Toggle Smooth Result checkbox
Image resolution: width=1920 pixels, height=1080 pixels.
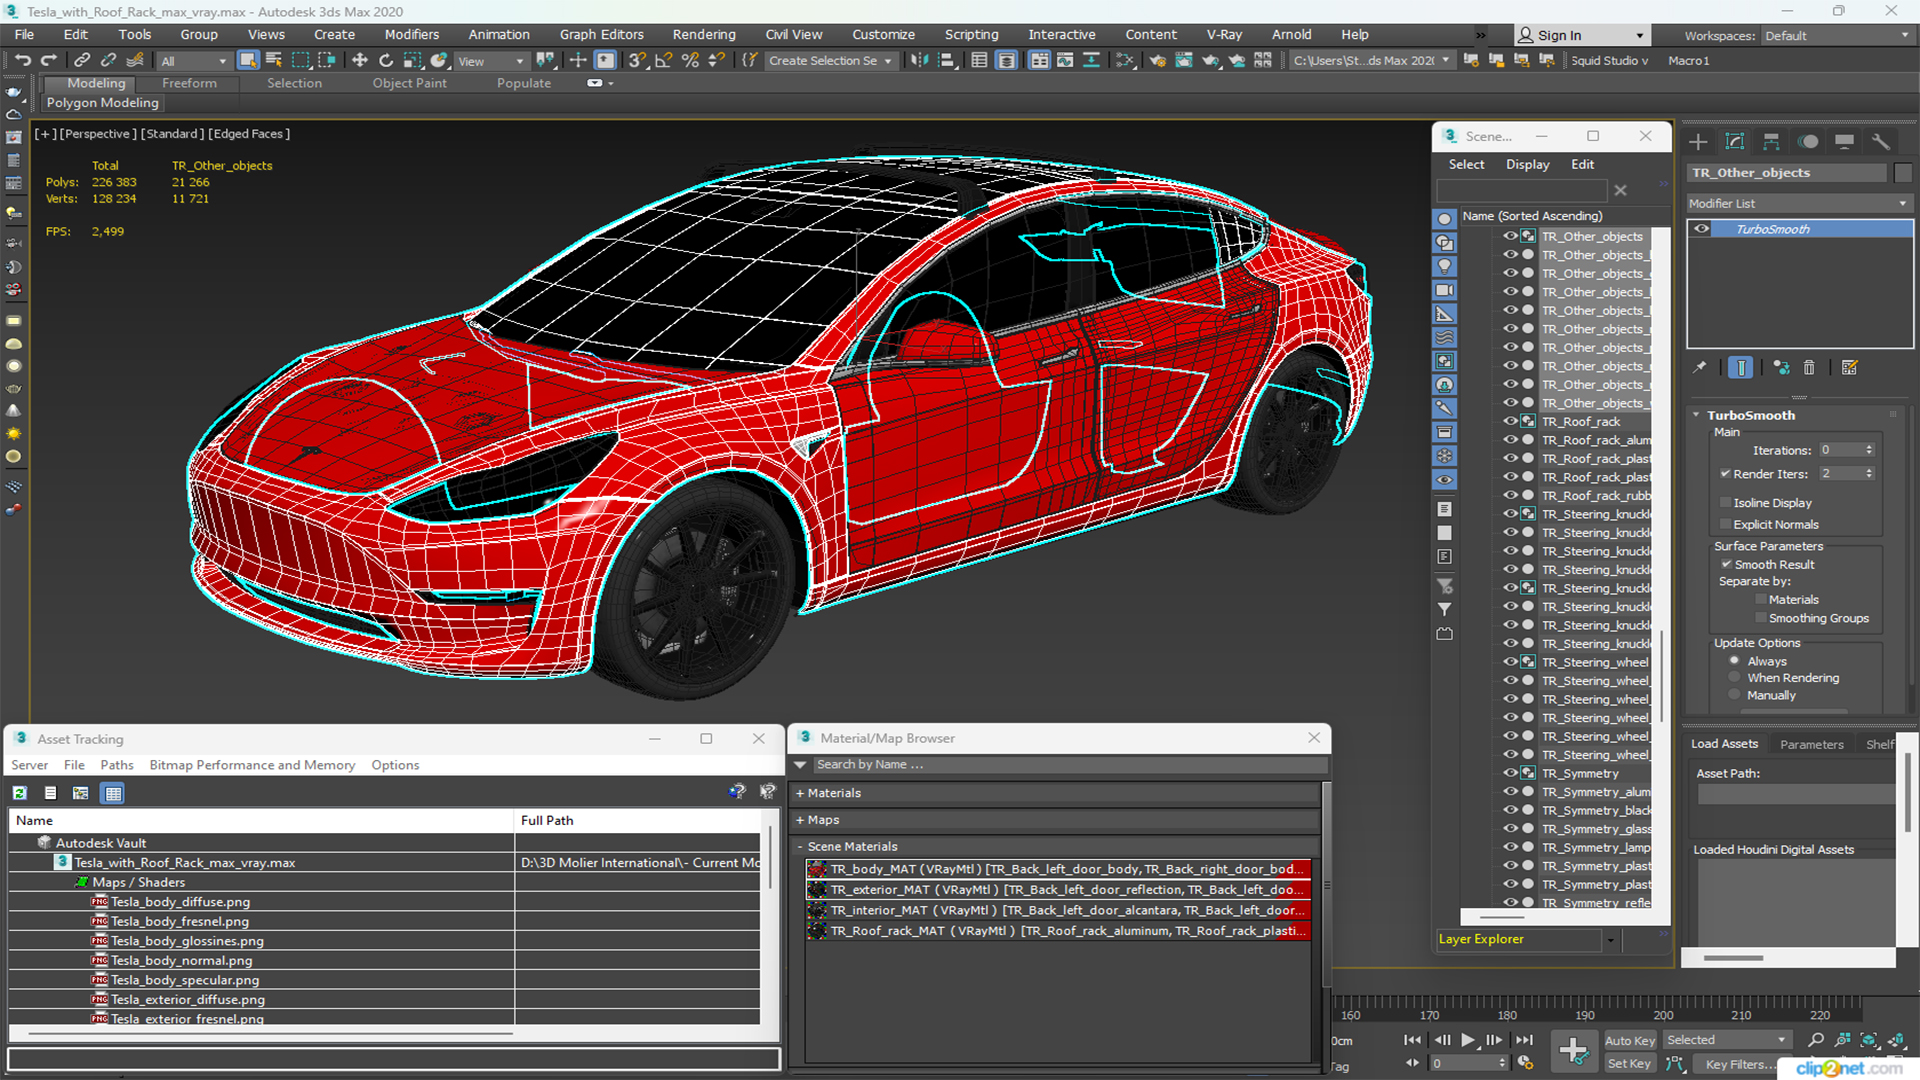pos(1726,565)
